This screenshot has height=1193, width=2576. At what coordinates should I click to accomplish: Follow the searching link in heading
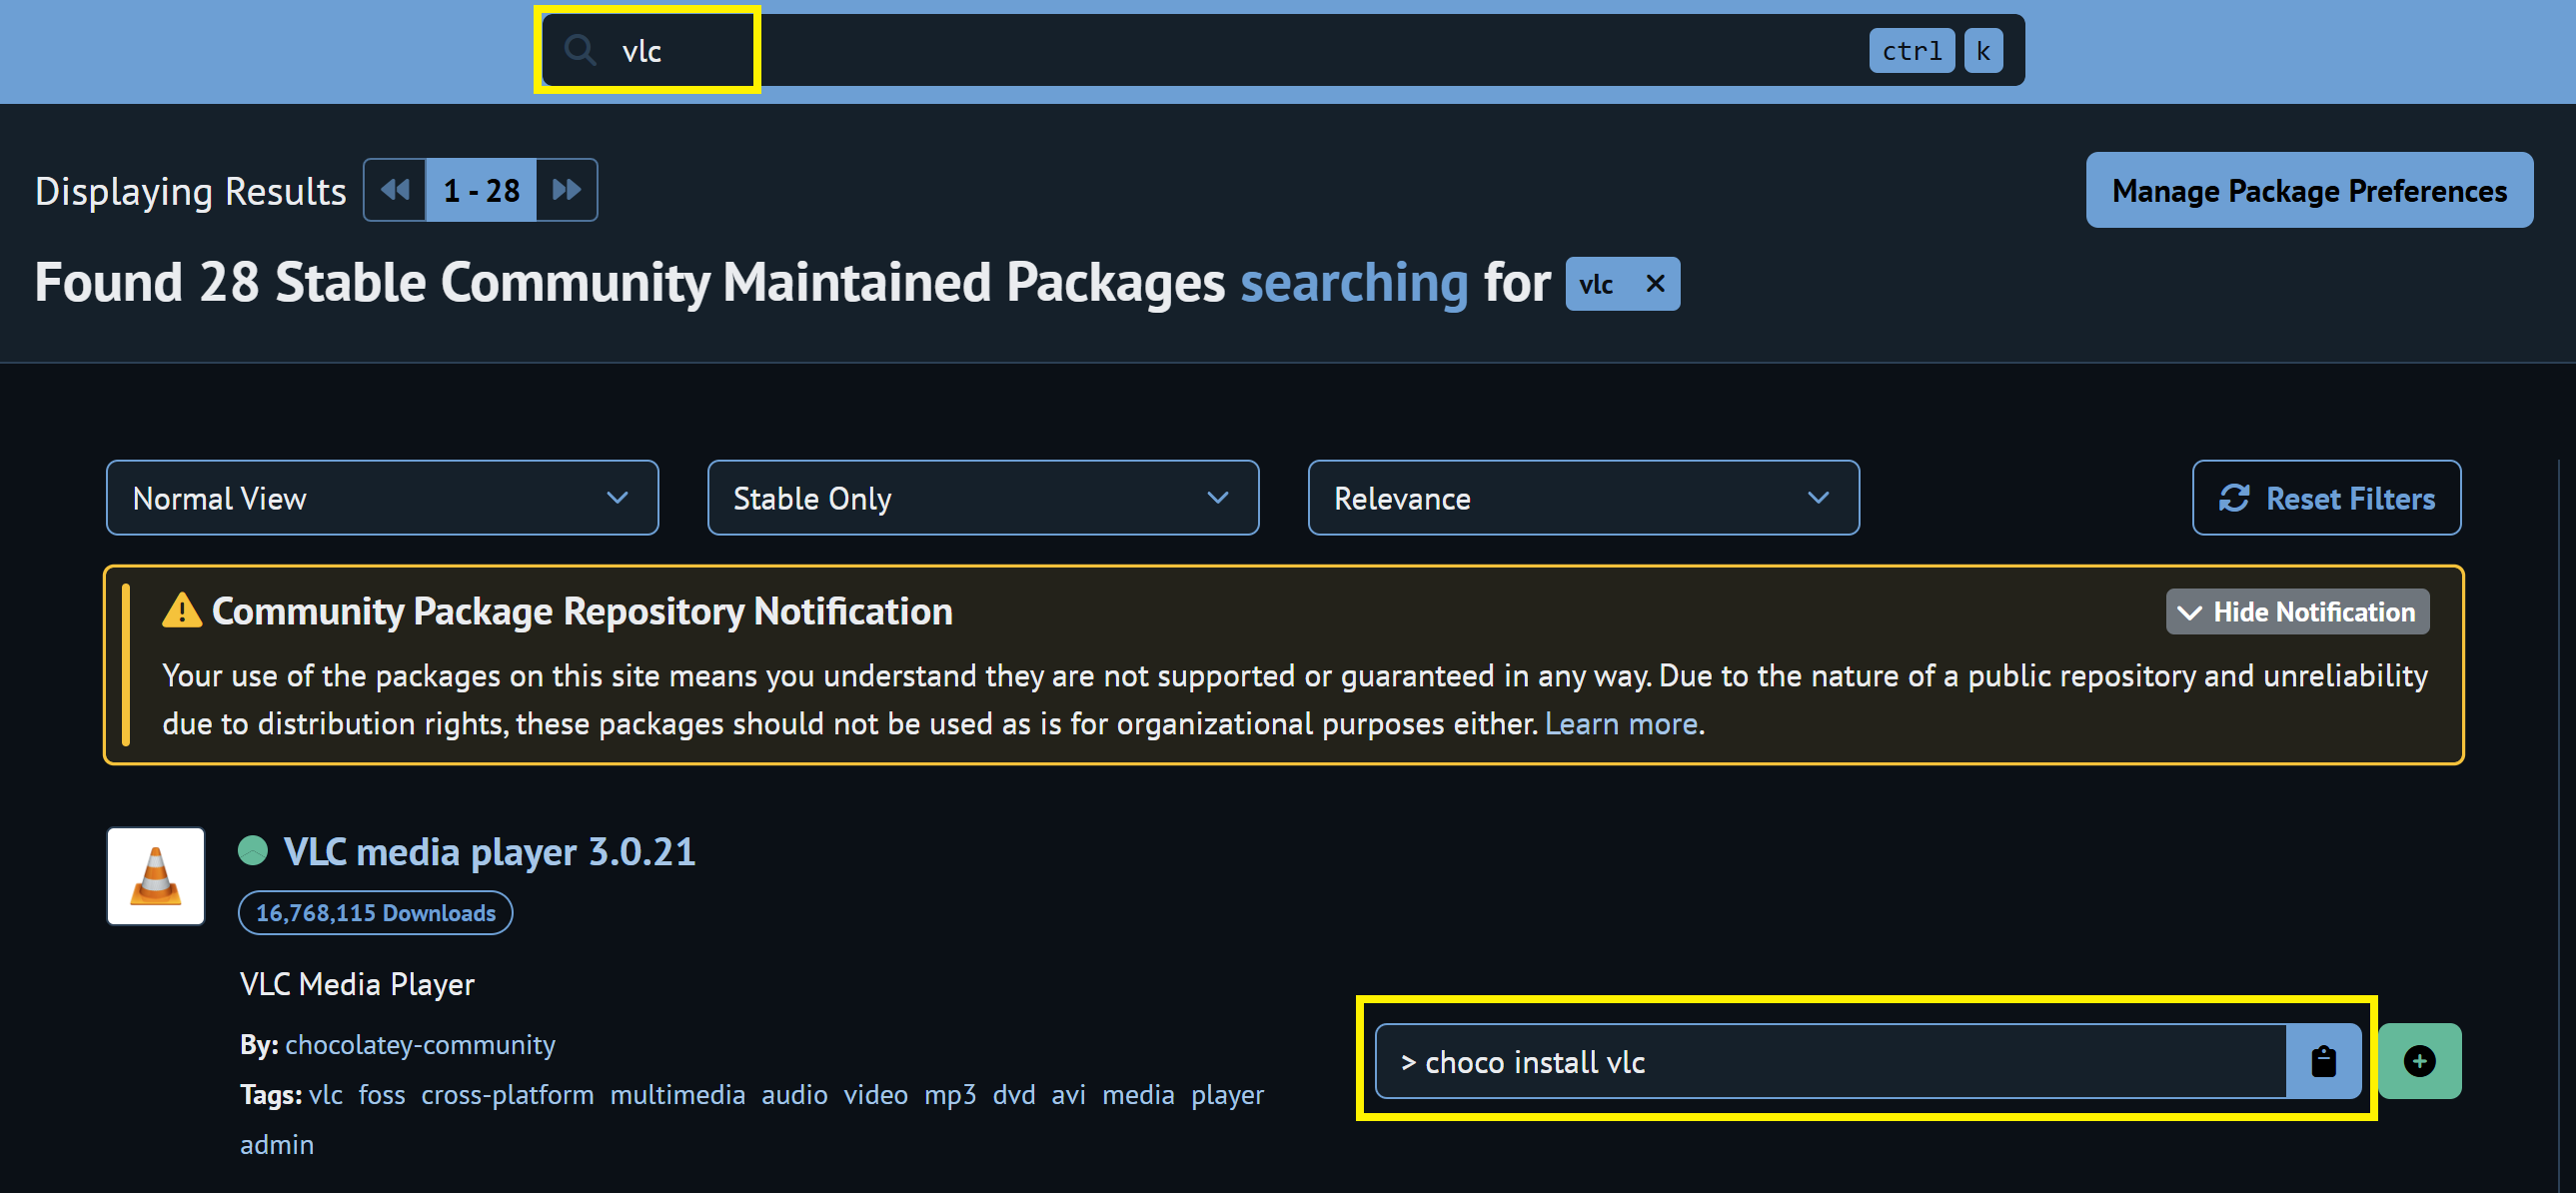(x=1354, y=283)
